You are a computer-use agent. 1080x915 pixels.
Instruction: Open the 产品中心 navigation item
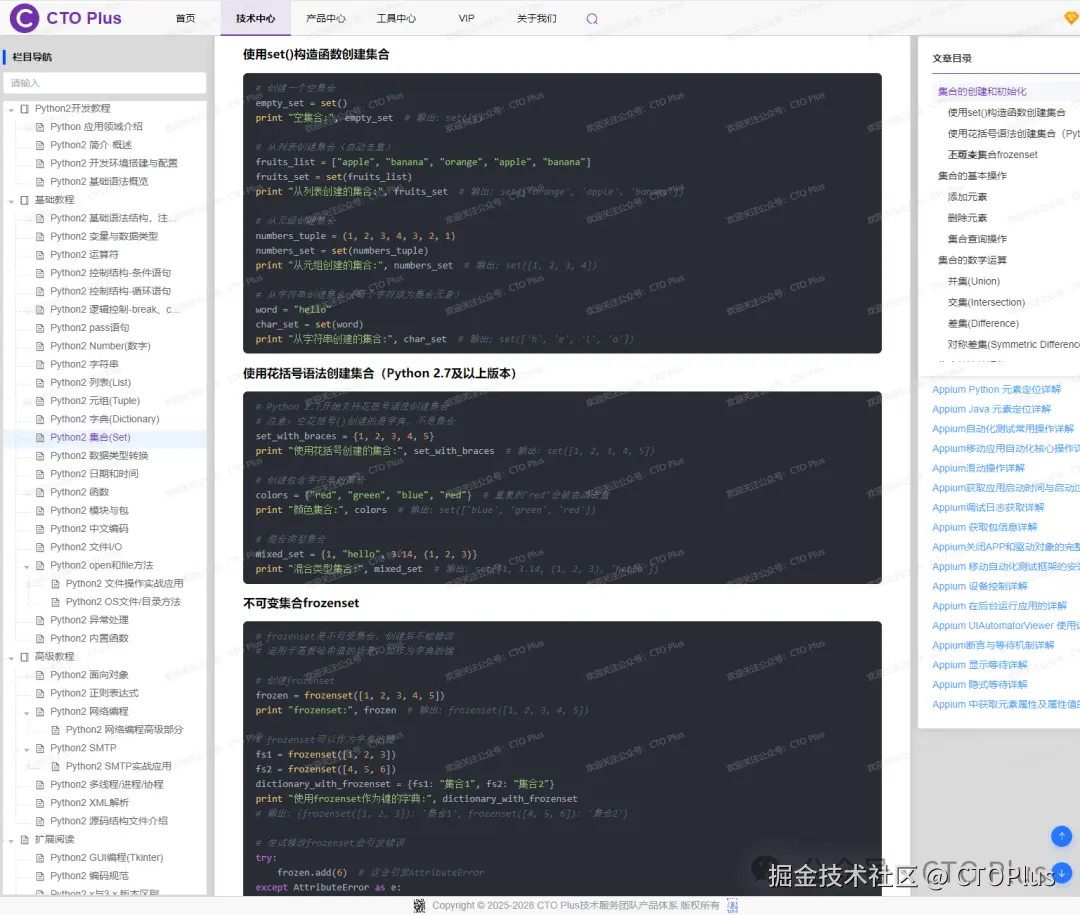[x=326, y=19]
